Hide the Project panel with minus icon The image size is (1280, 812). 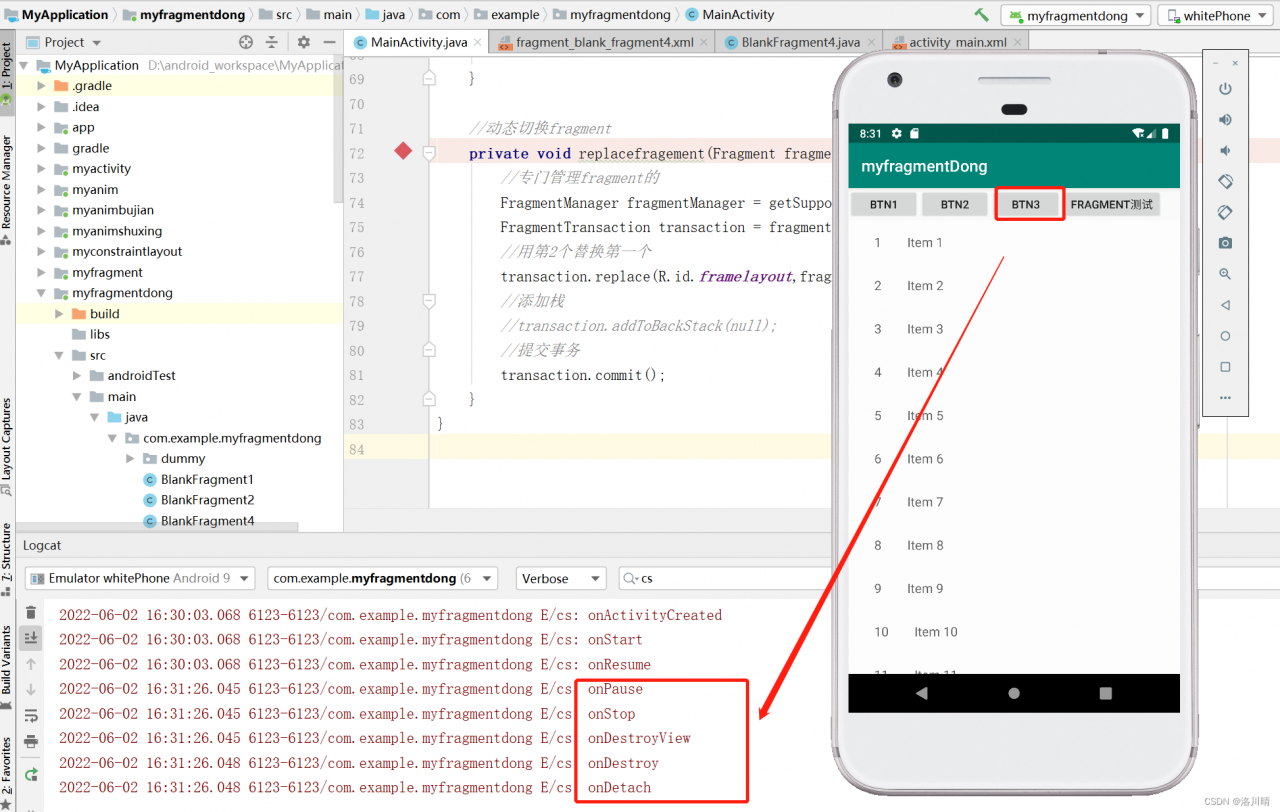point(330,42)
